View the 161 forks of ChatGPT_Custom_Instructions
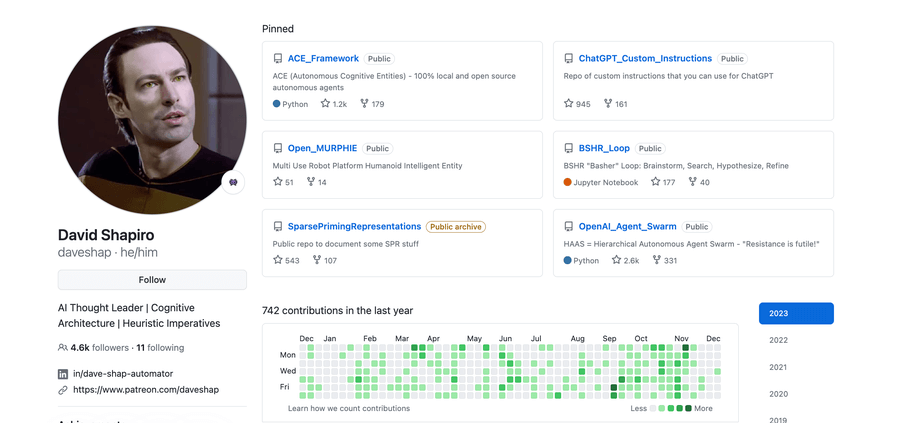899x423 pixels. tap(616, 104)
